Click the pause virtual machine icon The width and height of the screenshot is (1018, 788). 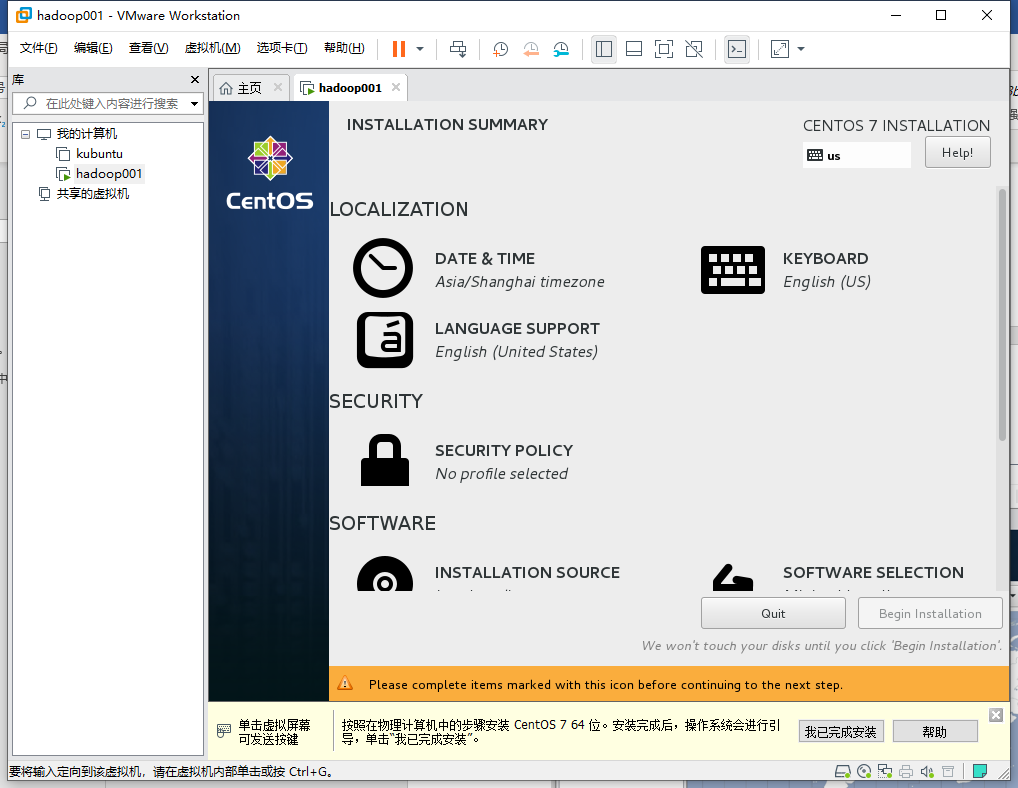tap(399, 49)
